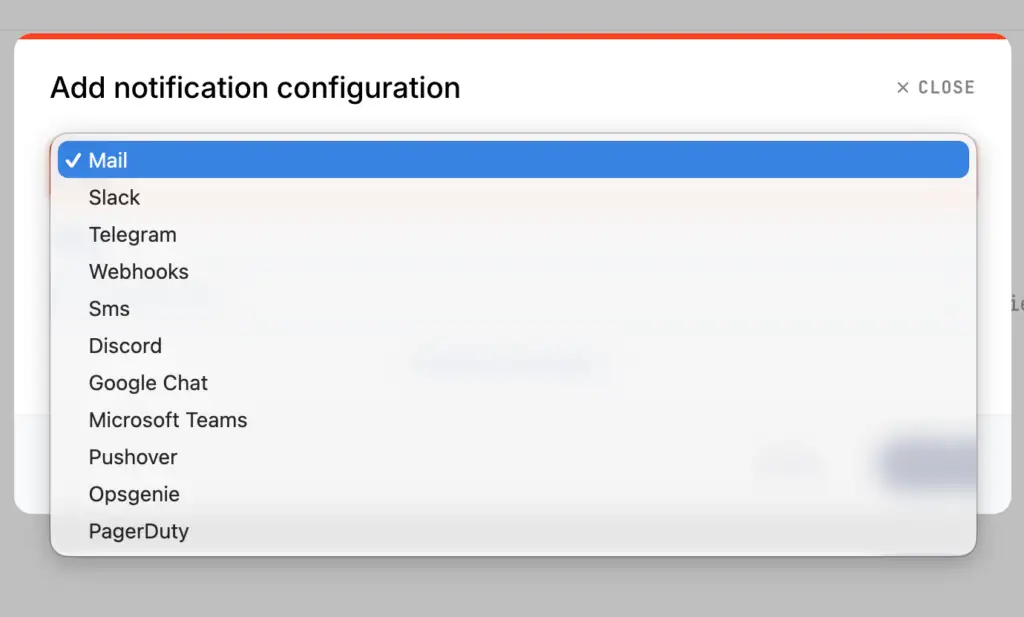
Task: Click the red bar at the top of the modal
Action: point(512,34)
